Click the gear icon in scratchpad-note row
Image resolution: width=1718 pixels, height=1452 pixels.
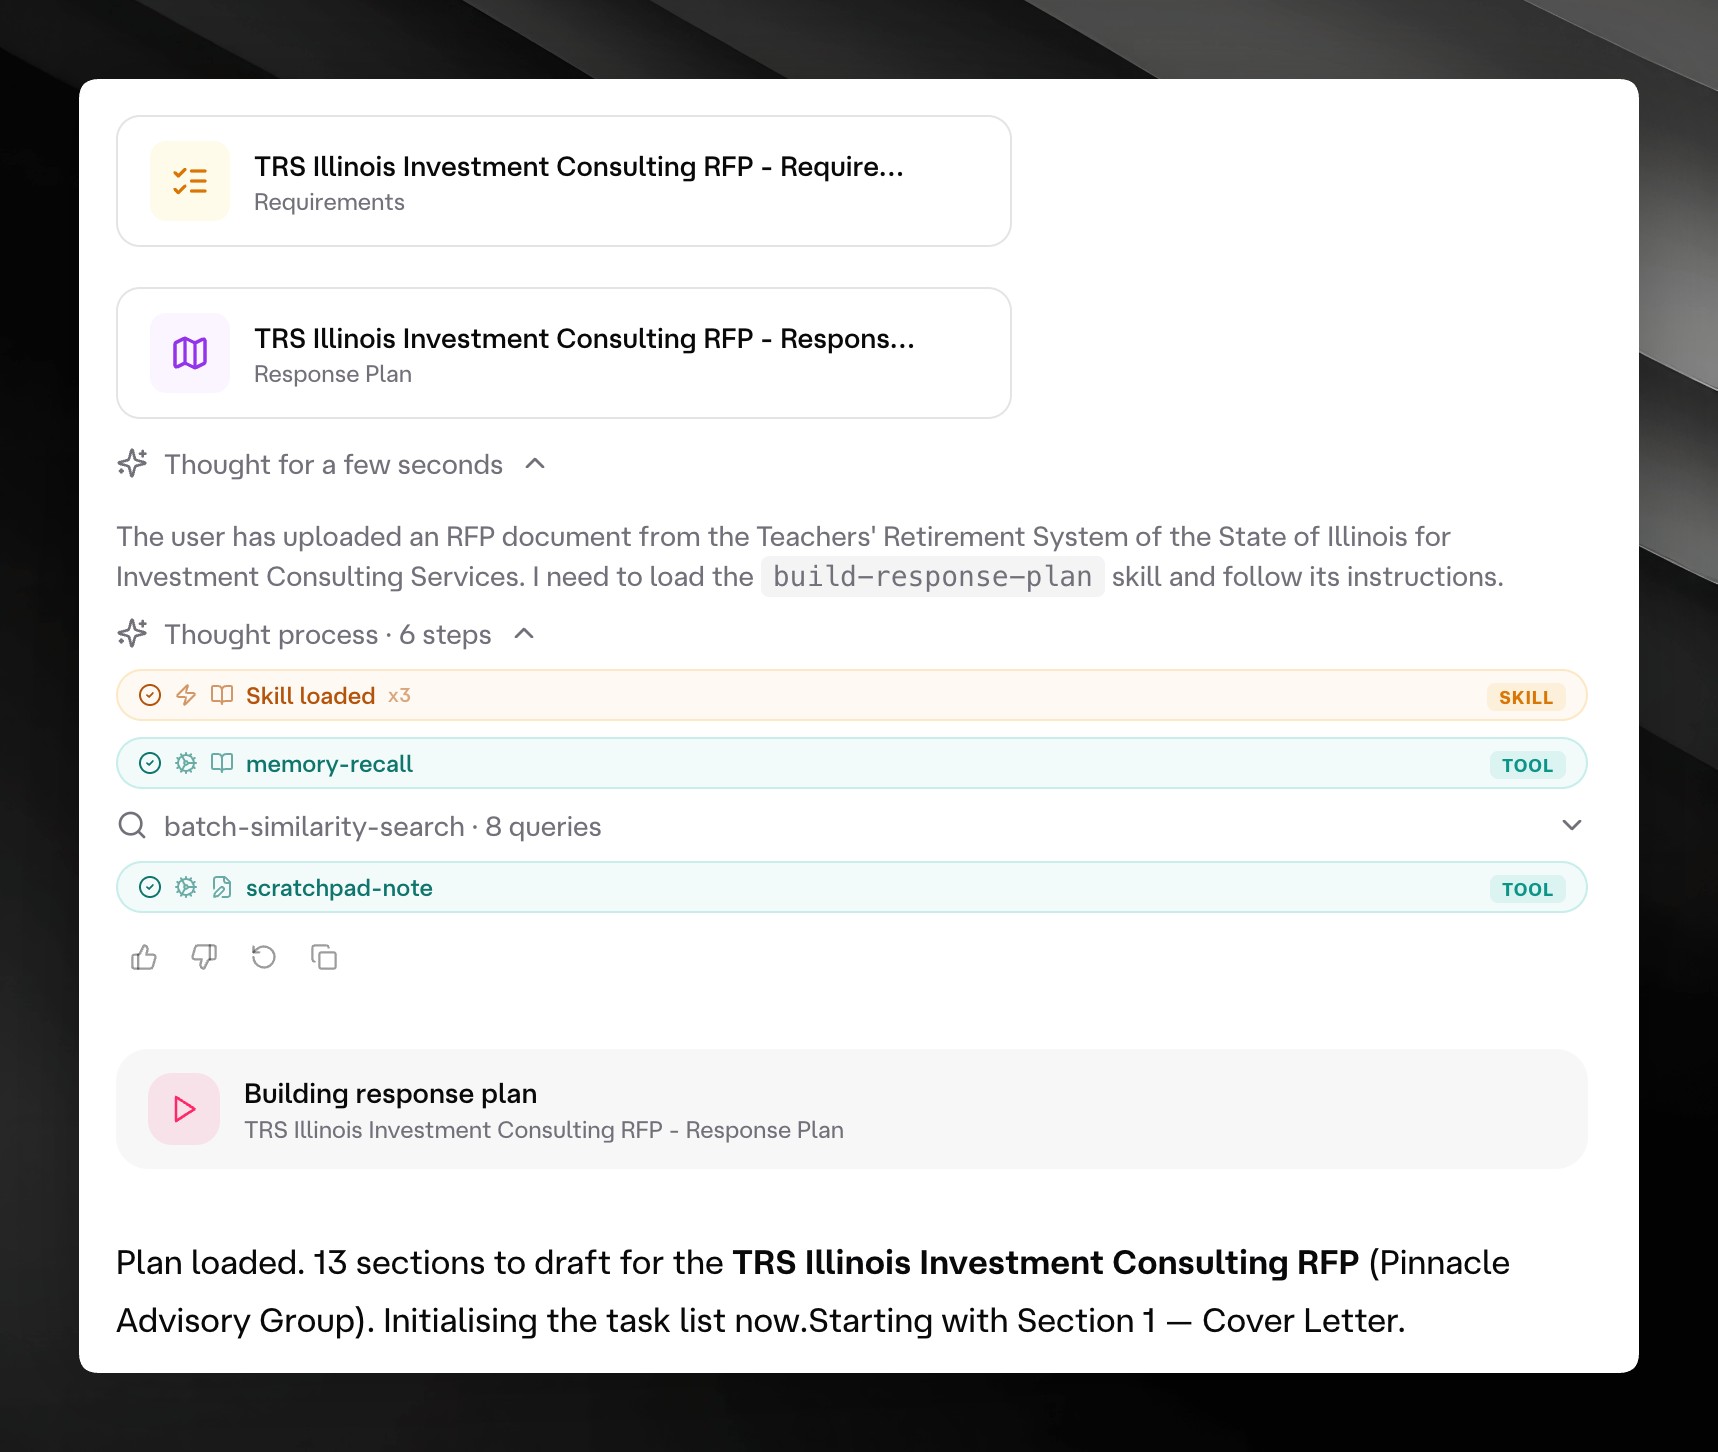(186, 887)
